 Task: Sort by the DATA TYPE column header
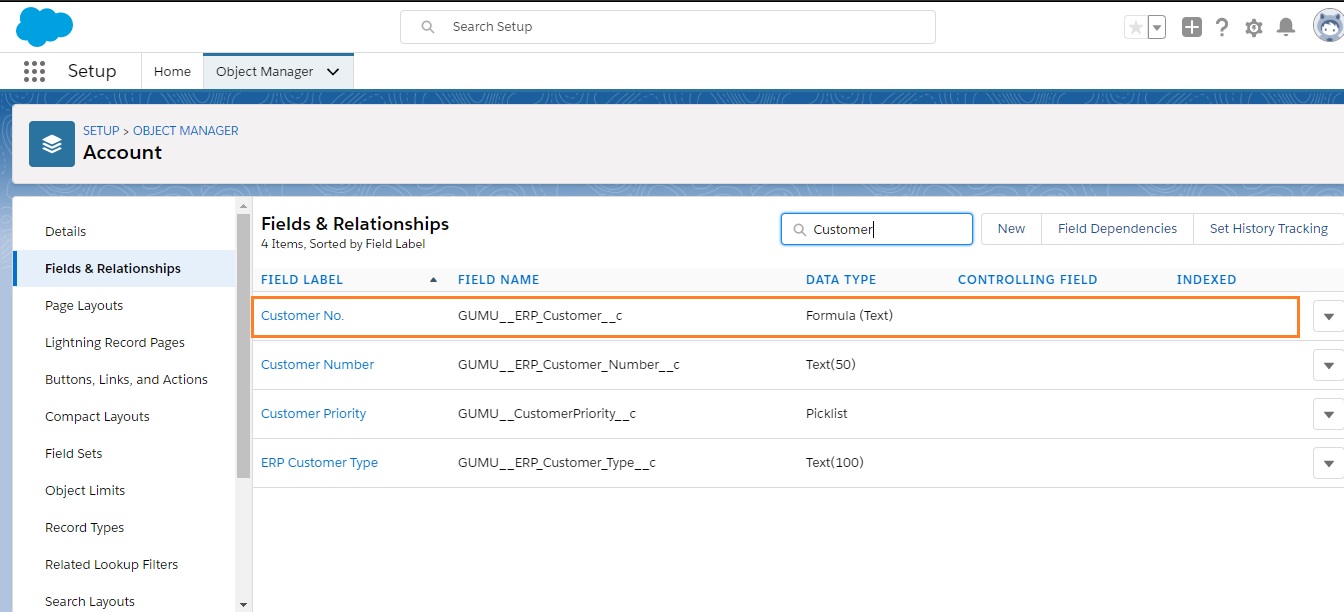pos(841,280)
